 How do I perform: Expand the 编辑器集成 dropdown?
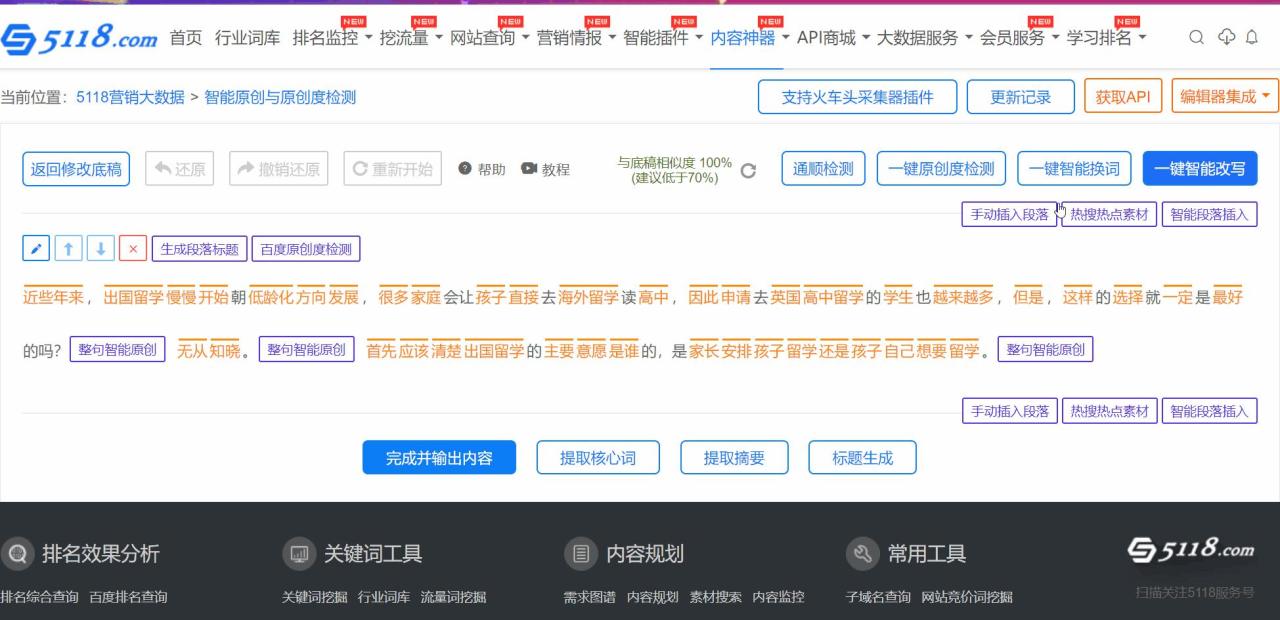1225,97
